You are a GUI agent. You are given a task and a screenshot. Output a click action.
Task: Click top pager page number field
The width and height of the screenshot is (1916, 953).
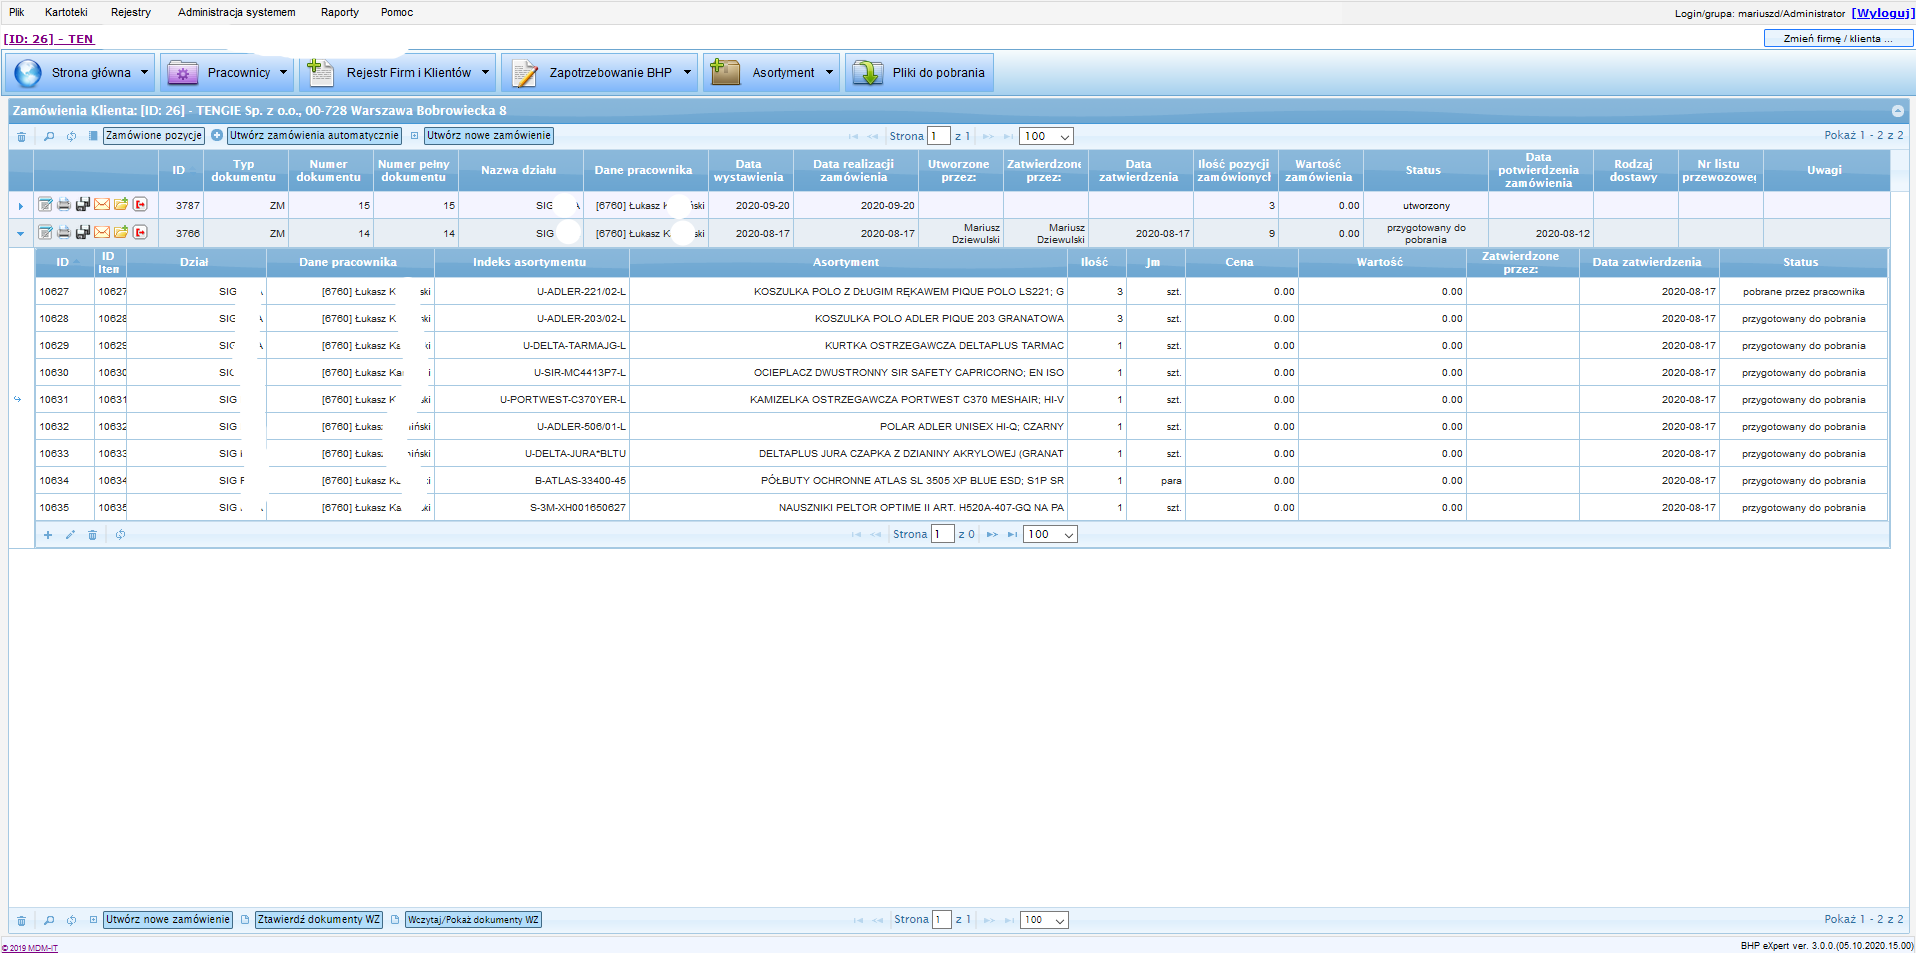939,136
